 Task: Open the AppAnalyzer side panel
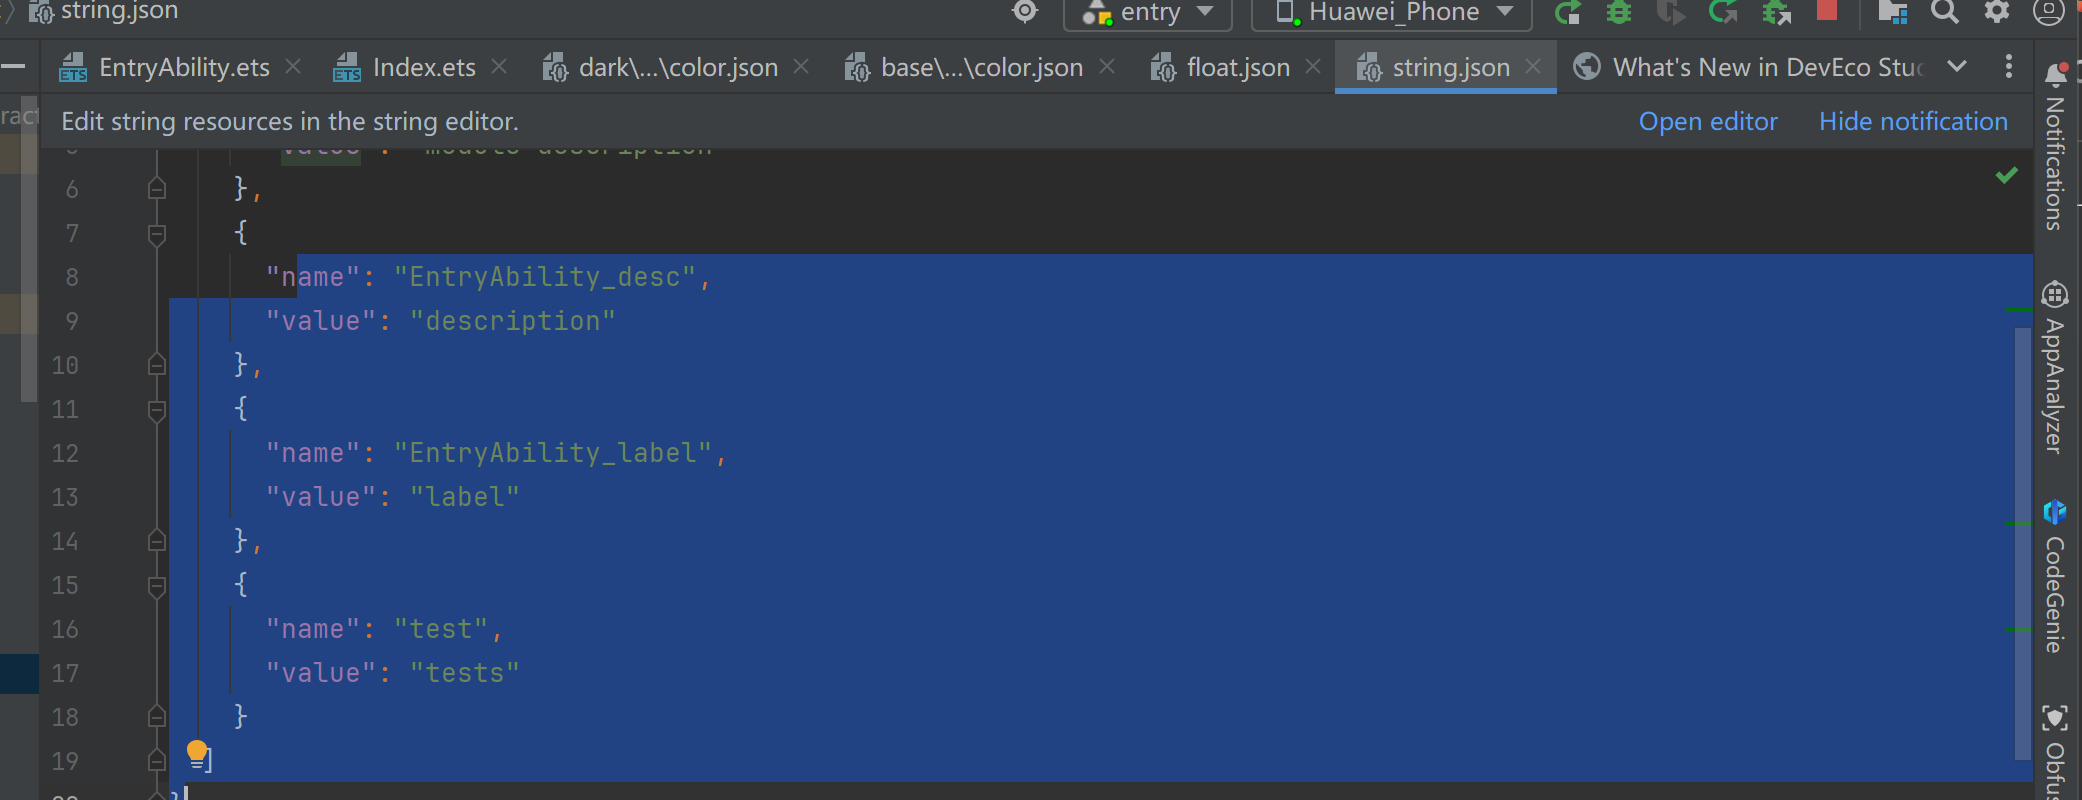[x=2055, y=368]
